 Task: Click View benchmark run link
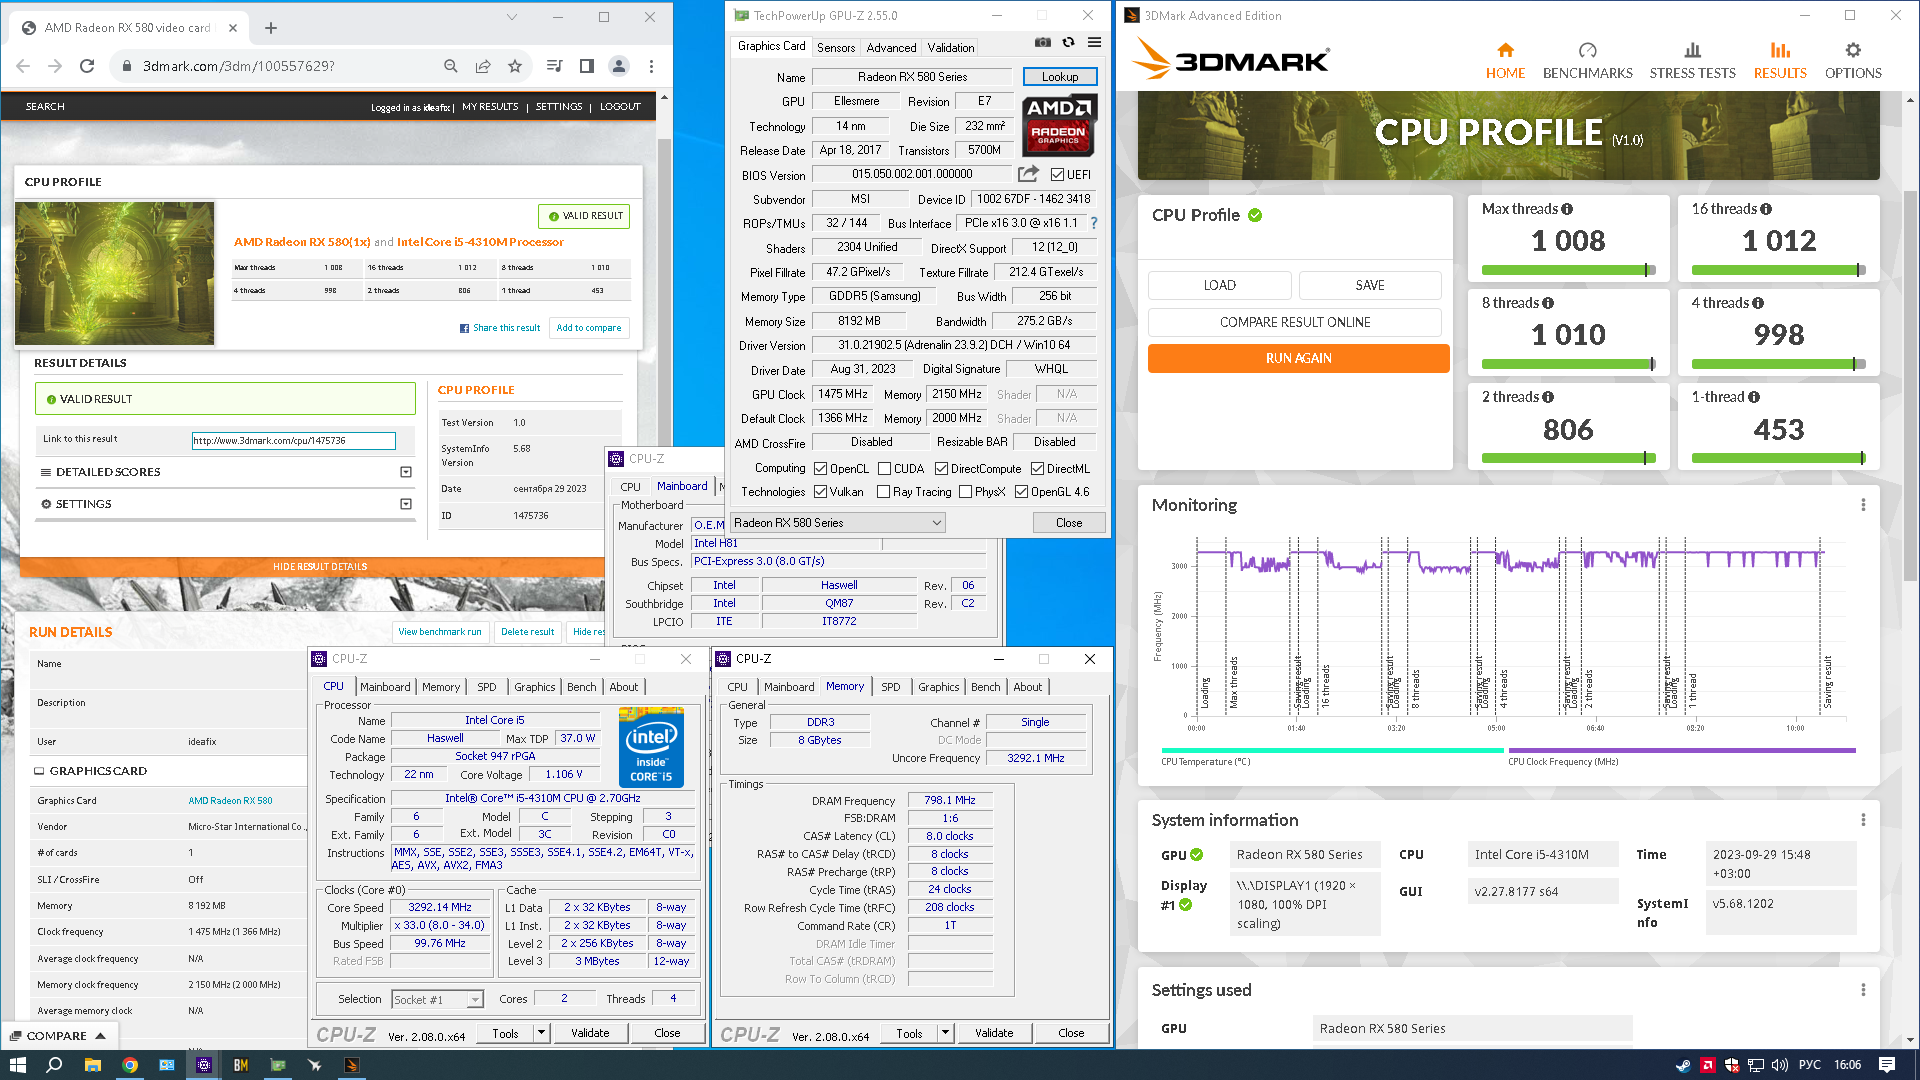[x=439, y=632]
